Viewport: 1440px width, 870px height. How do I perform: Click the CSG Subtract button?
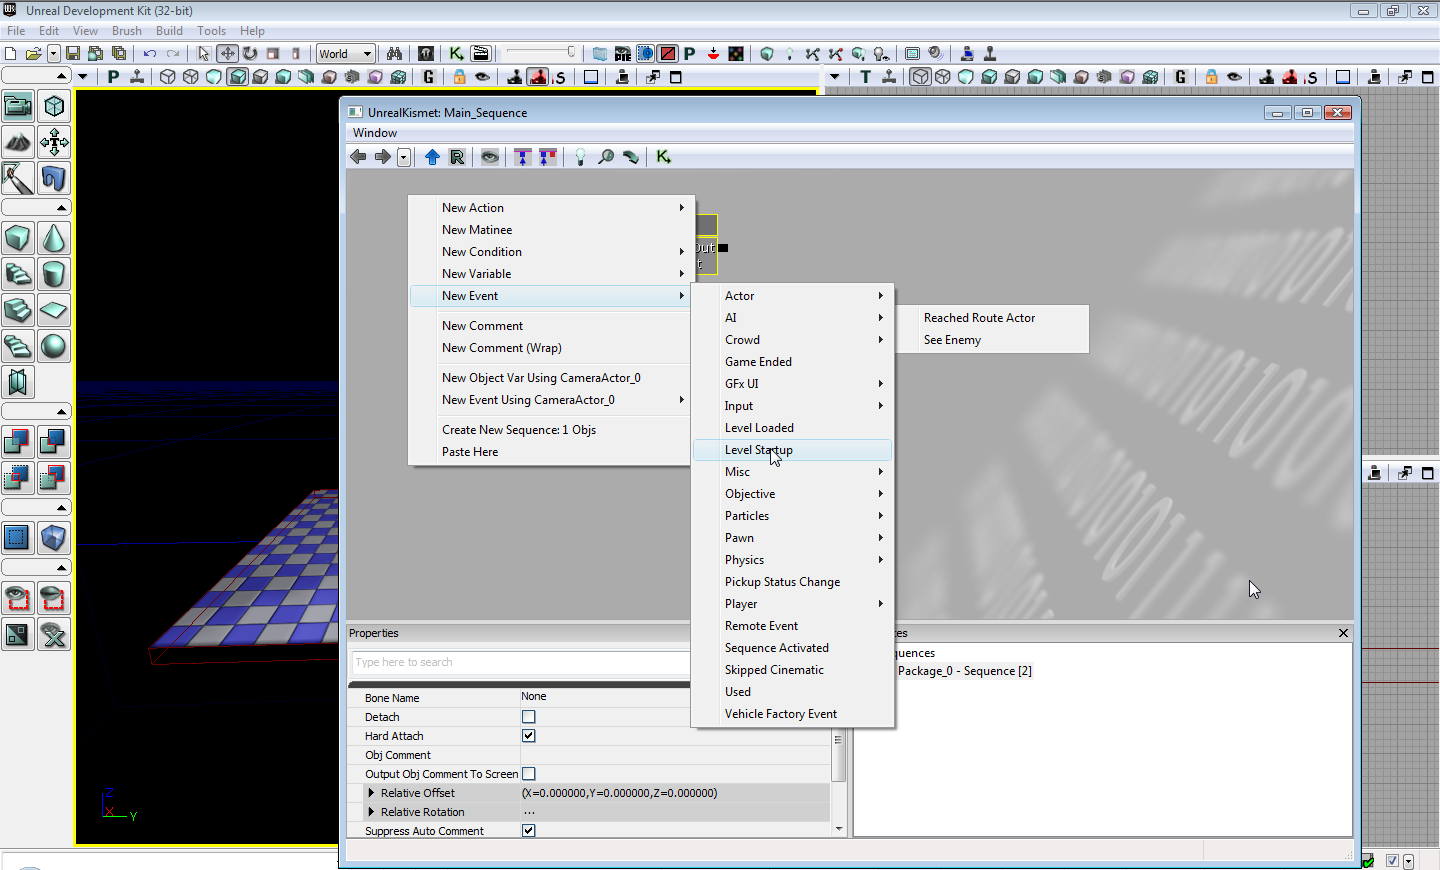click(x=54, y=442)
